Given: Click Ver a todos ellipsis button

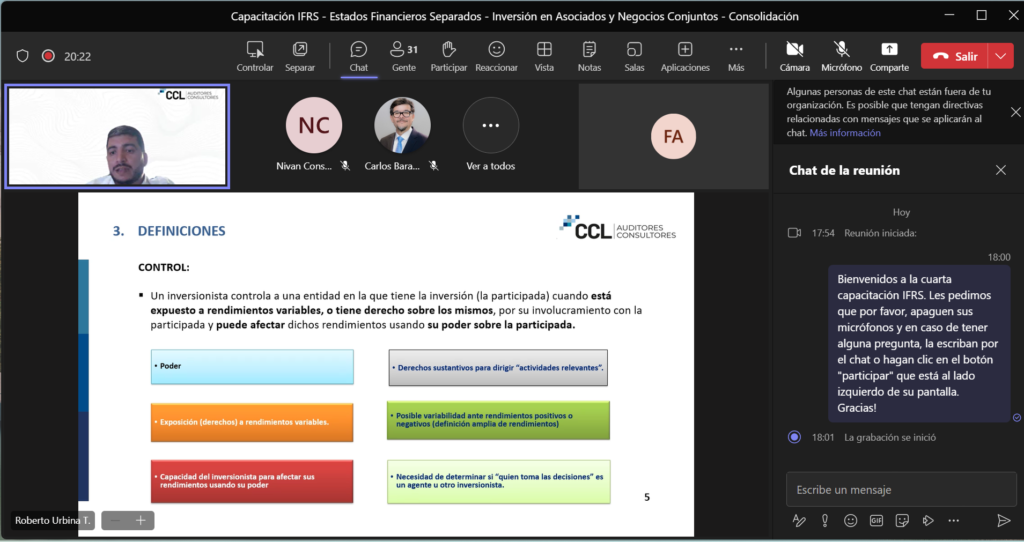Looking at the screenshot, I should pos(490,125).
